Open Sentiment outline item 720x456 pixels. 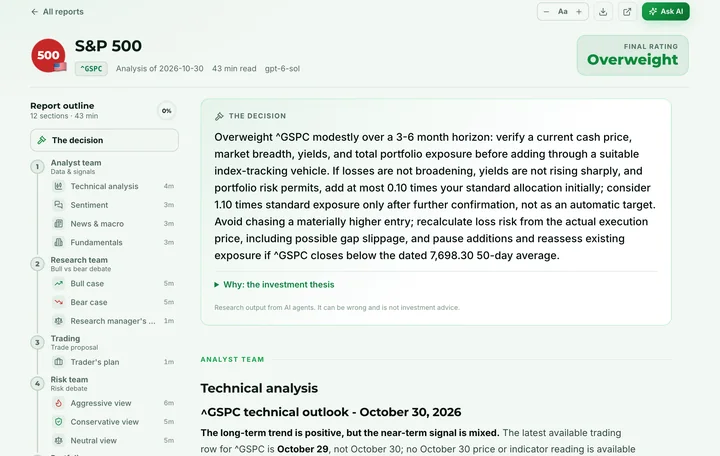coord(113,205)
